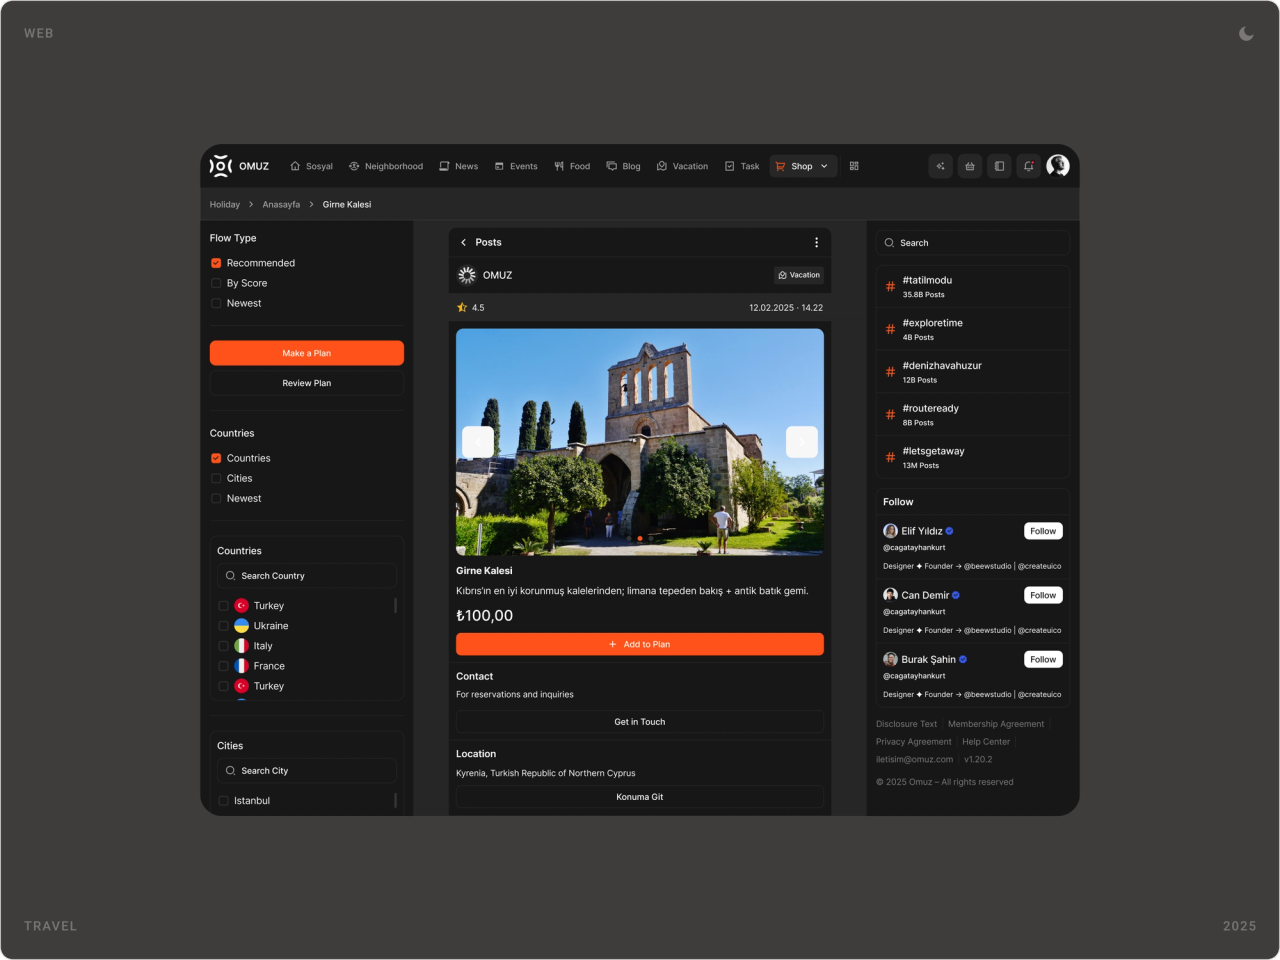Open the #exploretime hashtag
Screen dimensions: 1280x960
click(973, 329)
